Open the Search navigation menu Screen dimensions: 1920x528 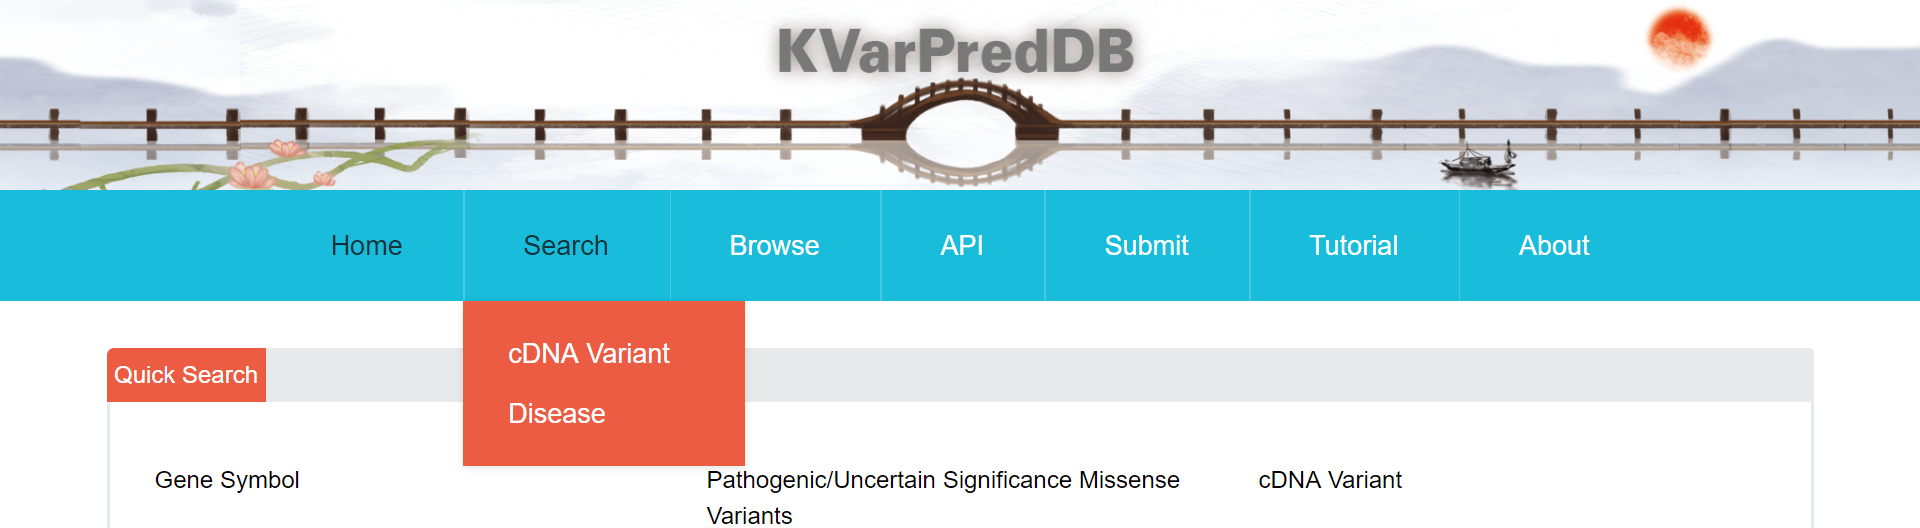coord(566,246)
